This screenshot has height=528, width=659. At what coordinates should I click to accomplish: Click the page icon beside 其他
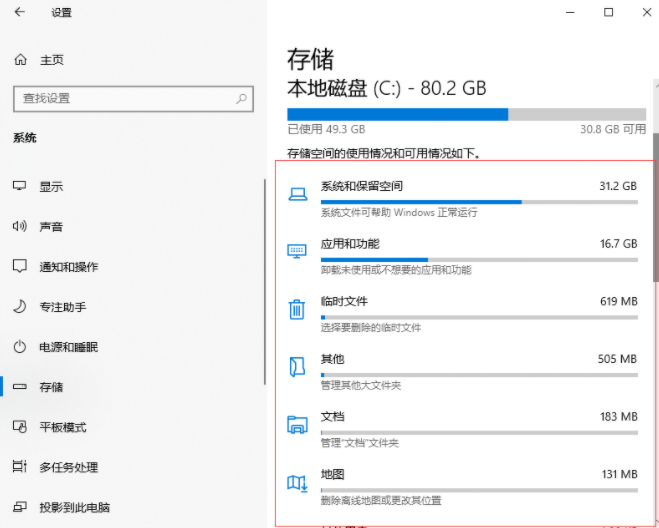click(297, 367)
